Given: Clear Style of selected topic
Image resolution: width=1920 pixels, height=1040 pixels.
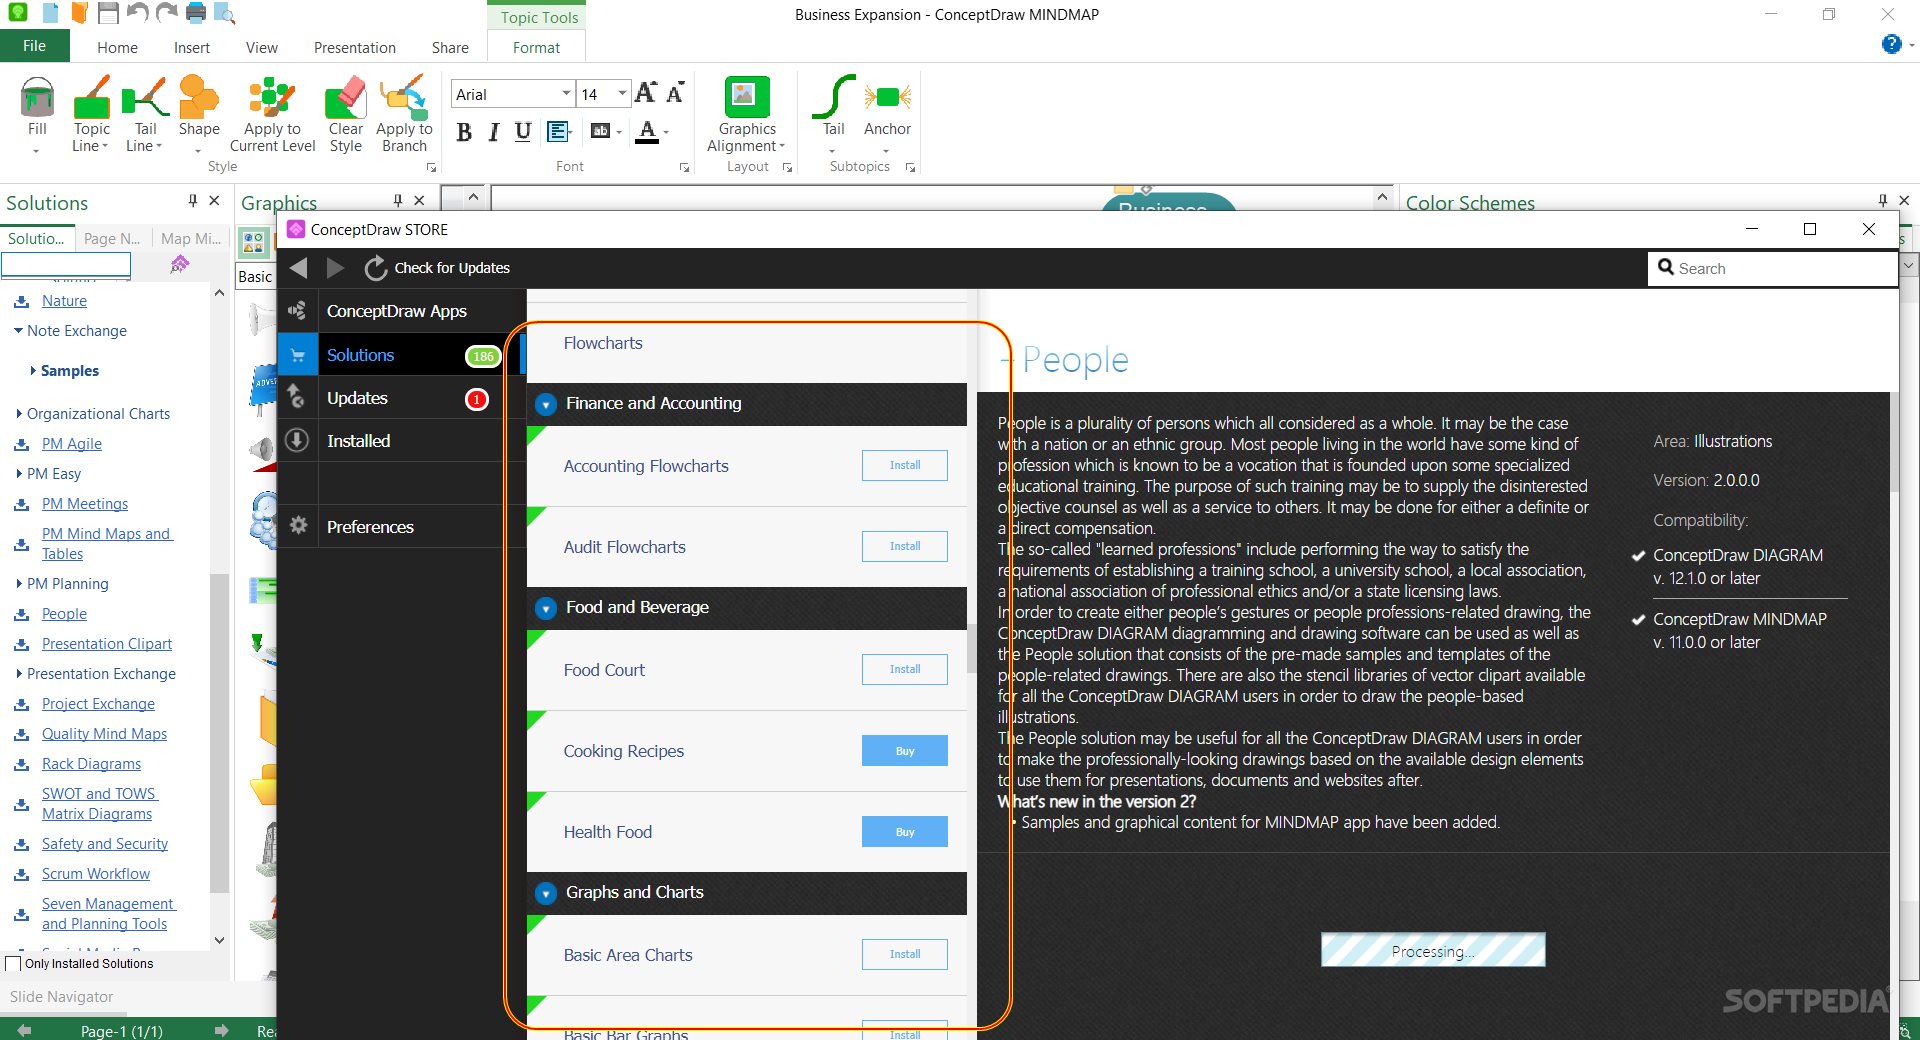Looking at the screenshot, I should coord(345,113).
